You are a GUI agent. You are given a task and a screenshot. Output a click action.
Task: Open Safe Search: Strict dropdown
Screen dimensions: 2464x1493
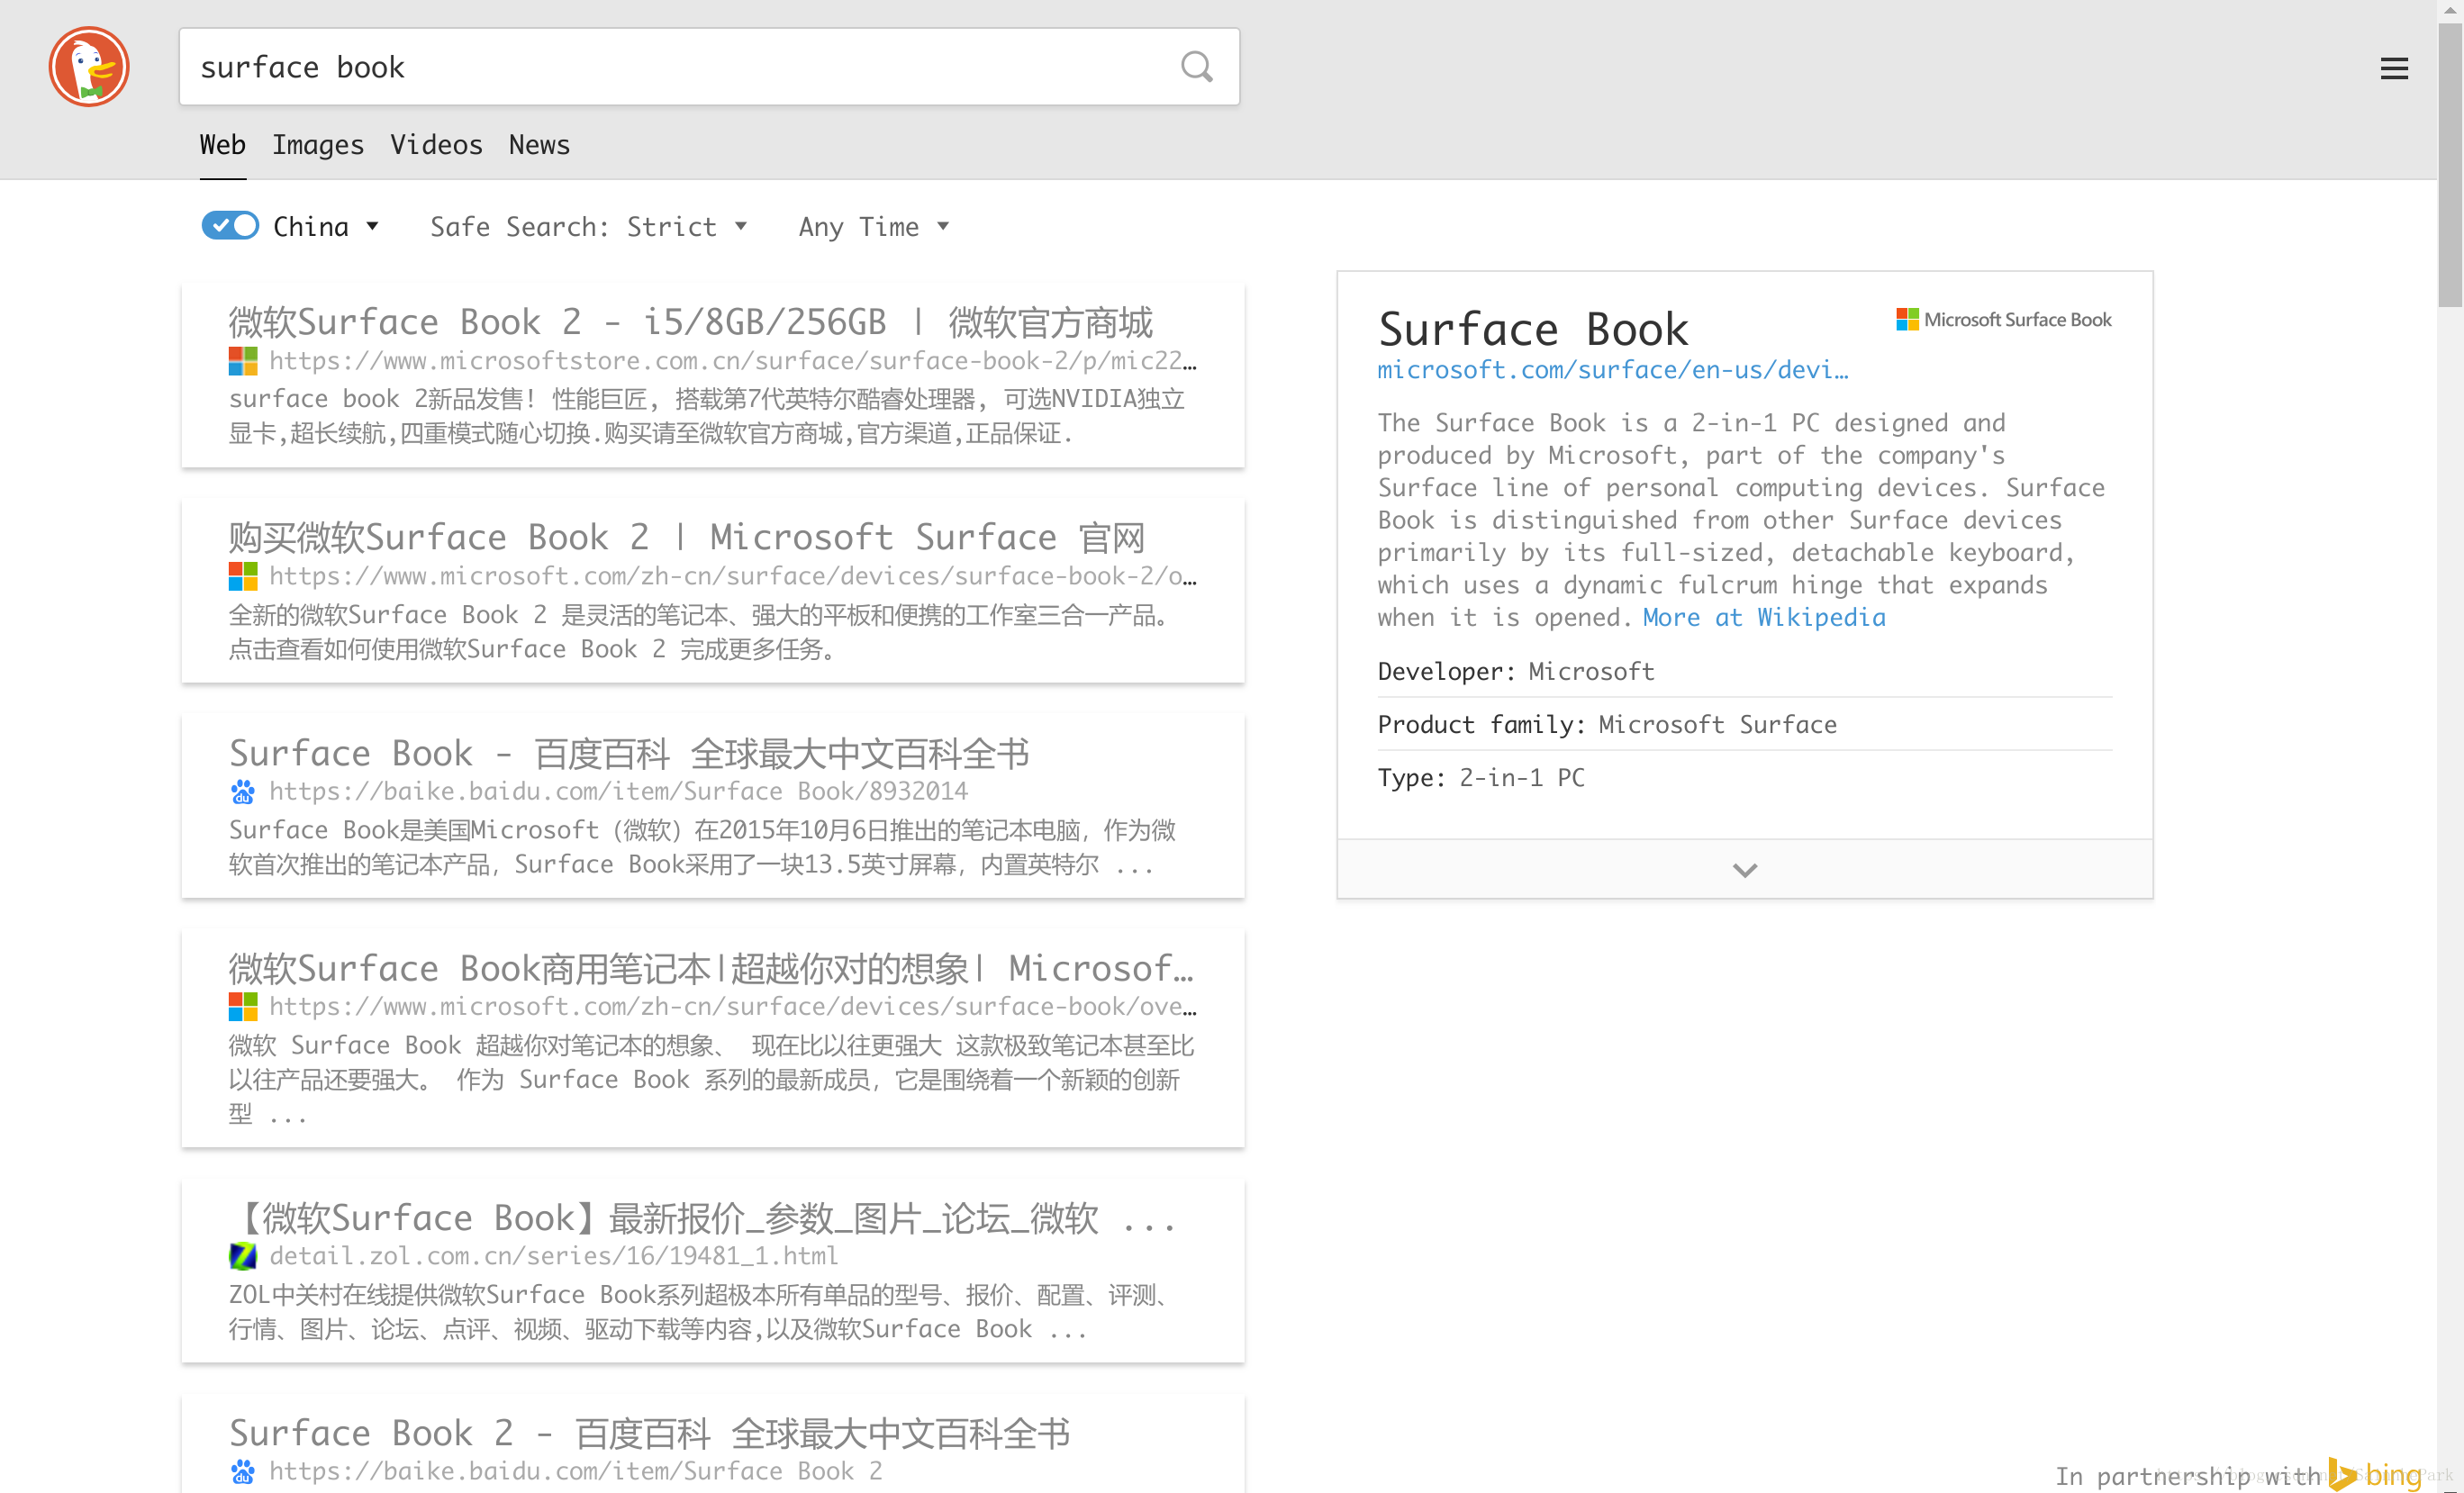(588, 227)
